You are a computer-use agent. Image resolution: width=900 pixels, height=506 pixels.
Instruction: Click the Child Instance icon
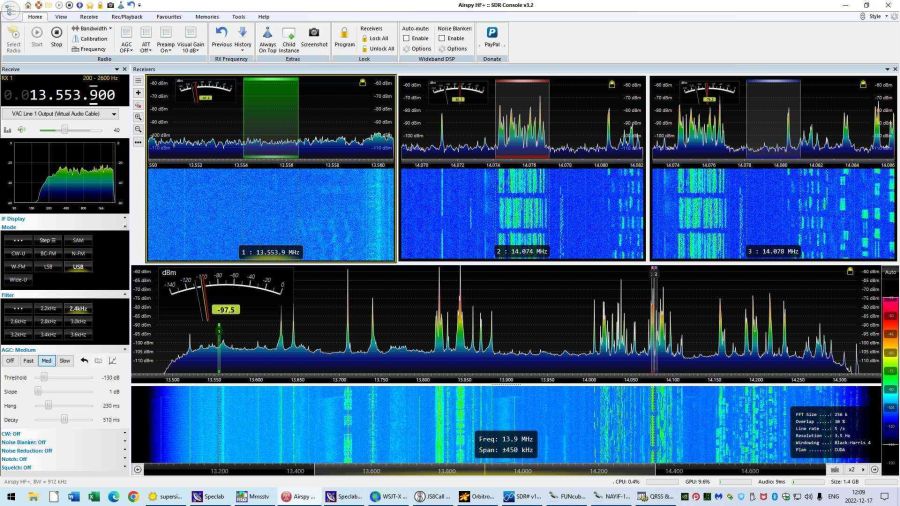(289, 37)
